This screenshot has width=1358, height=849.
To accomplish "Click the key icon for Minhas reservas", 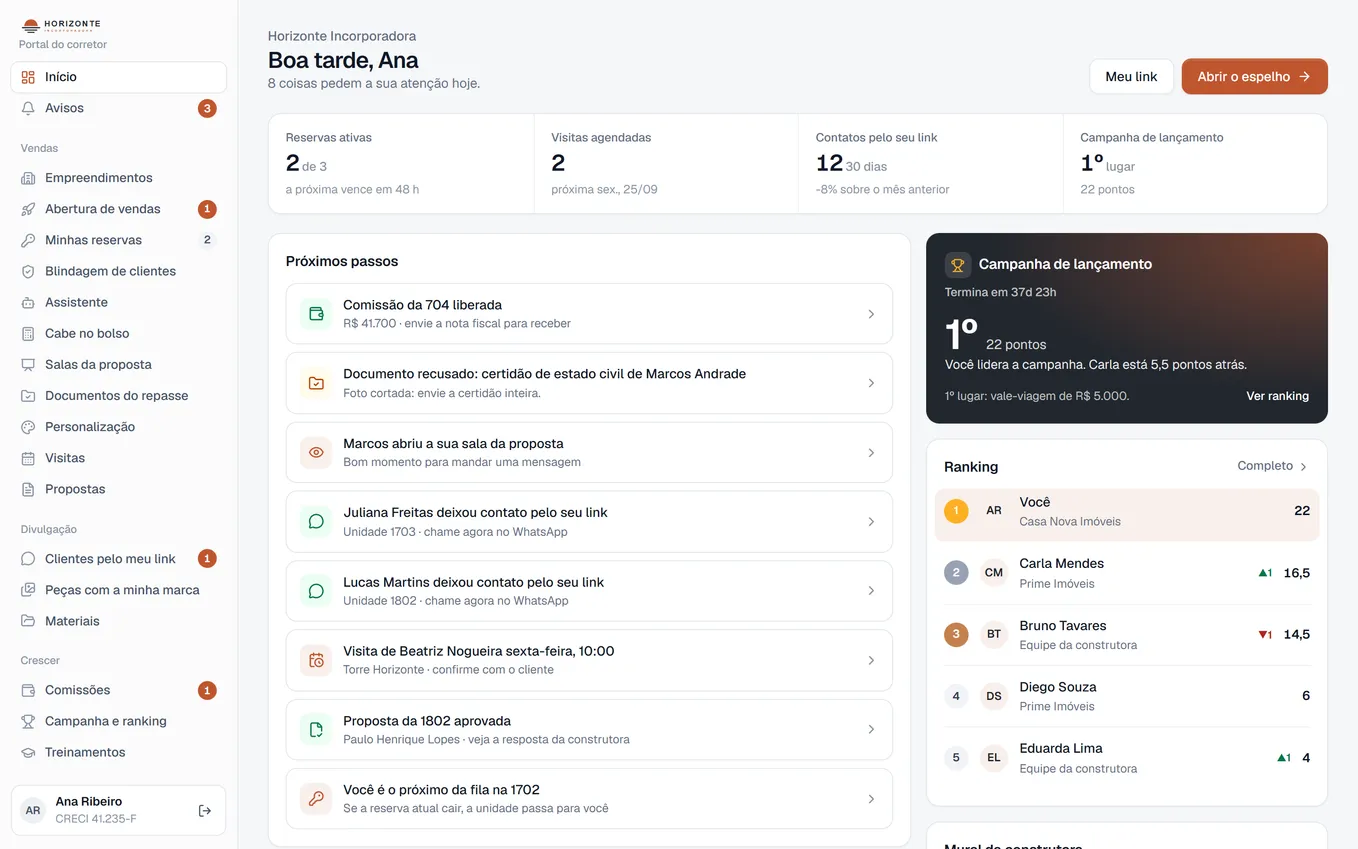I will [28, 240].
